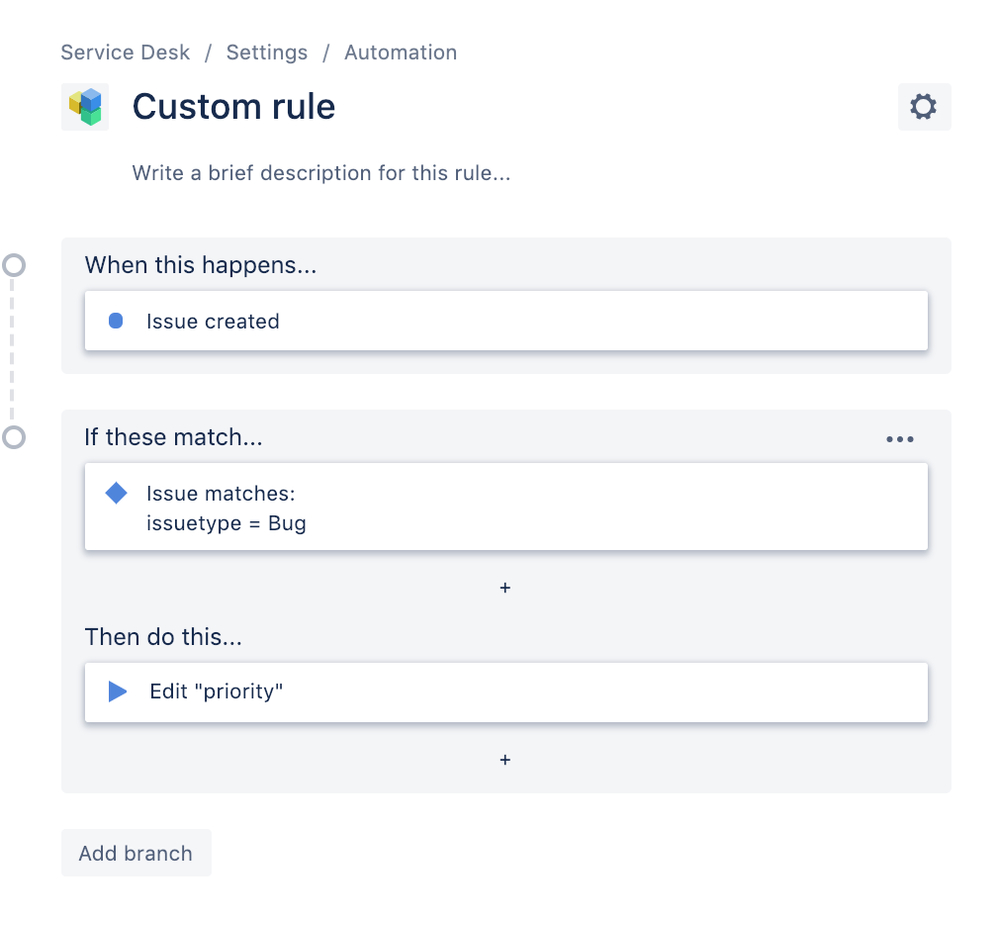Open the rule settings gear
Viewport: 999px width, 928px height.
pyautogui.click(x=923, y=106)
